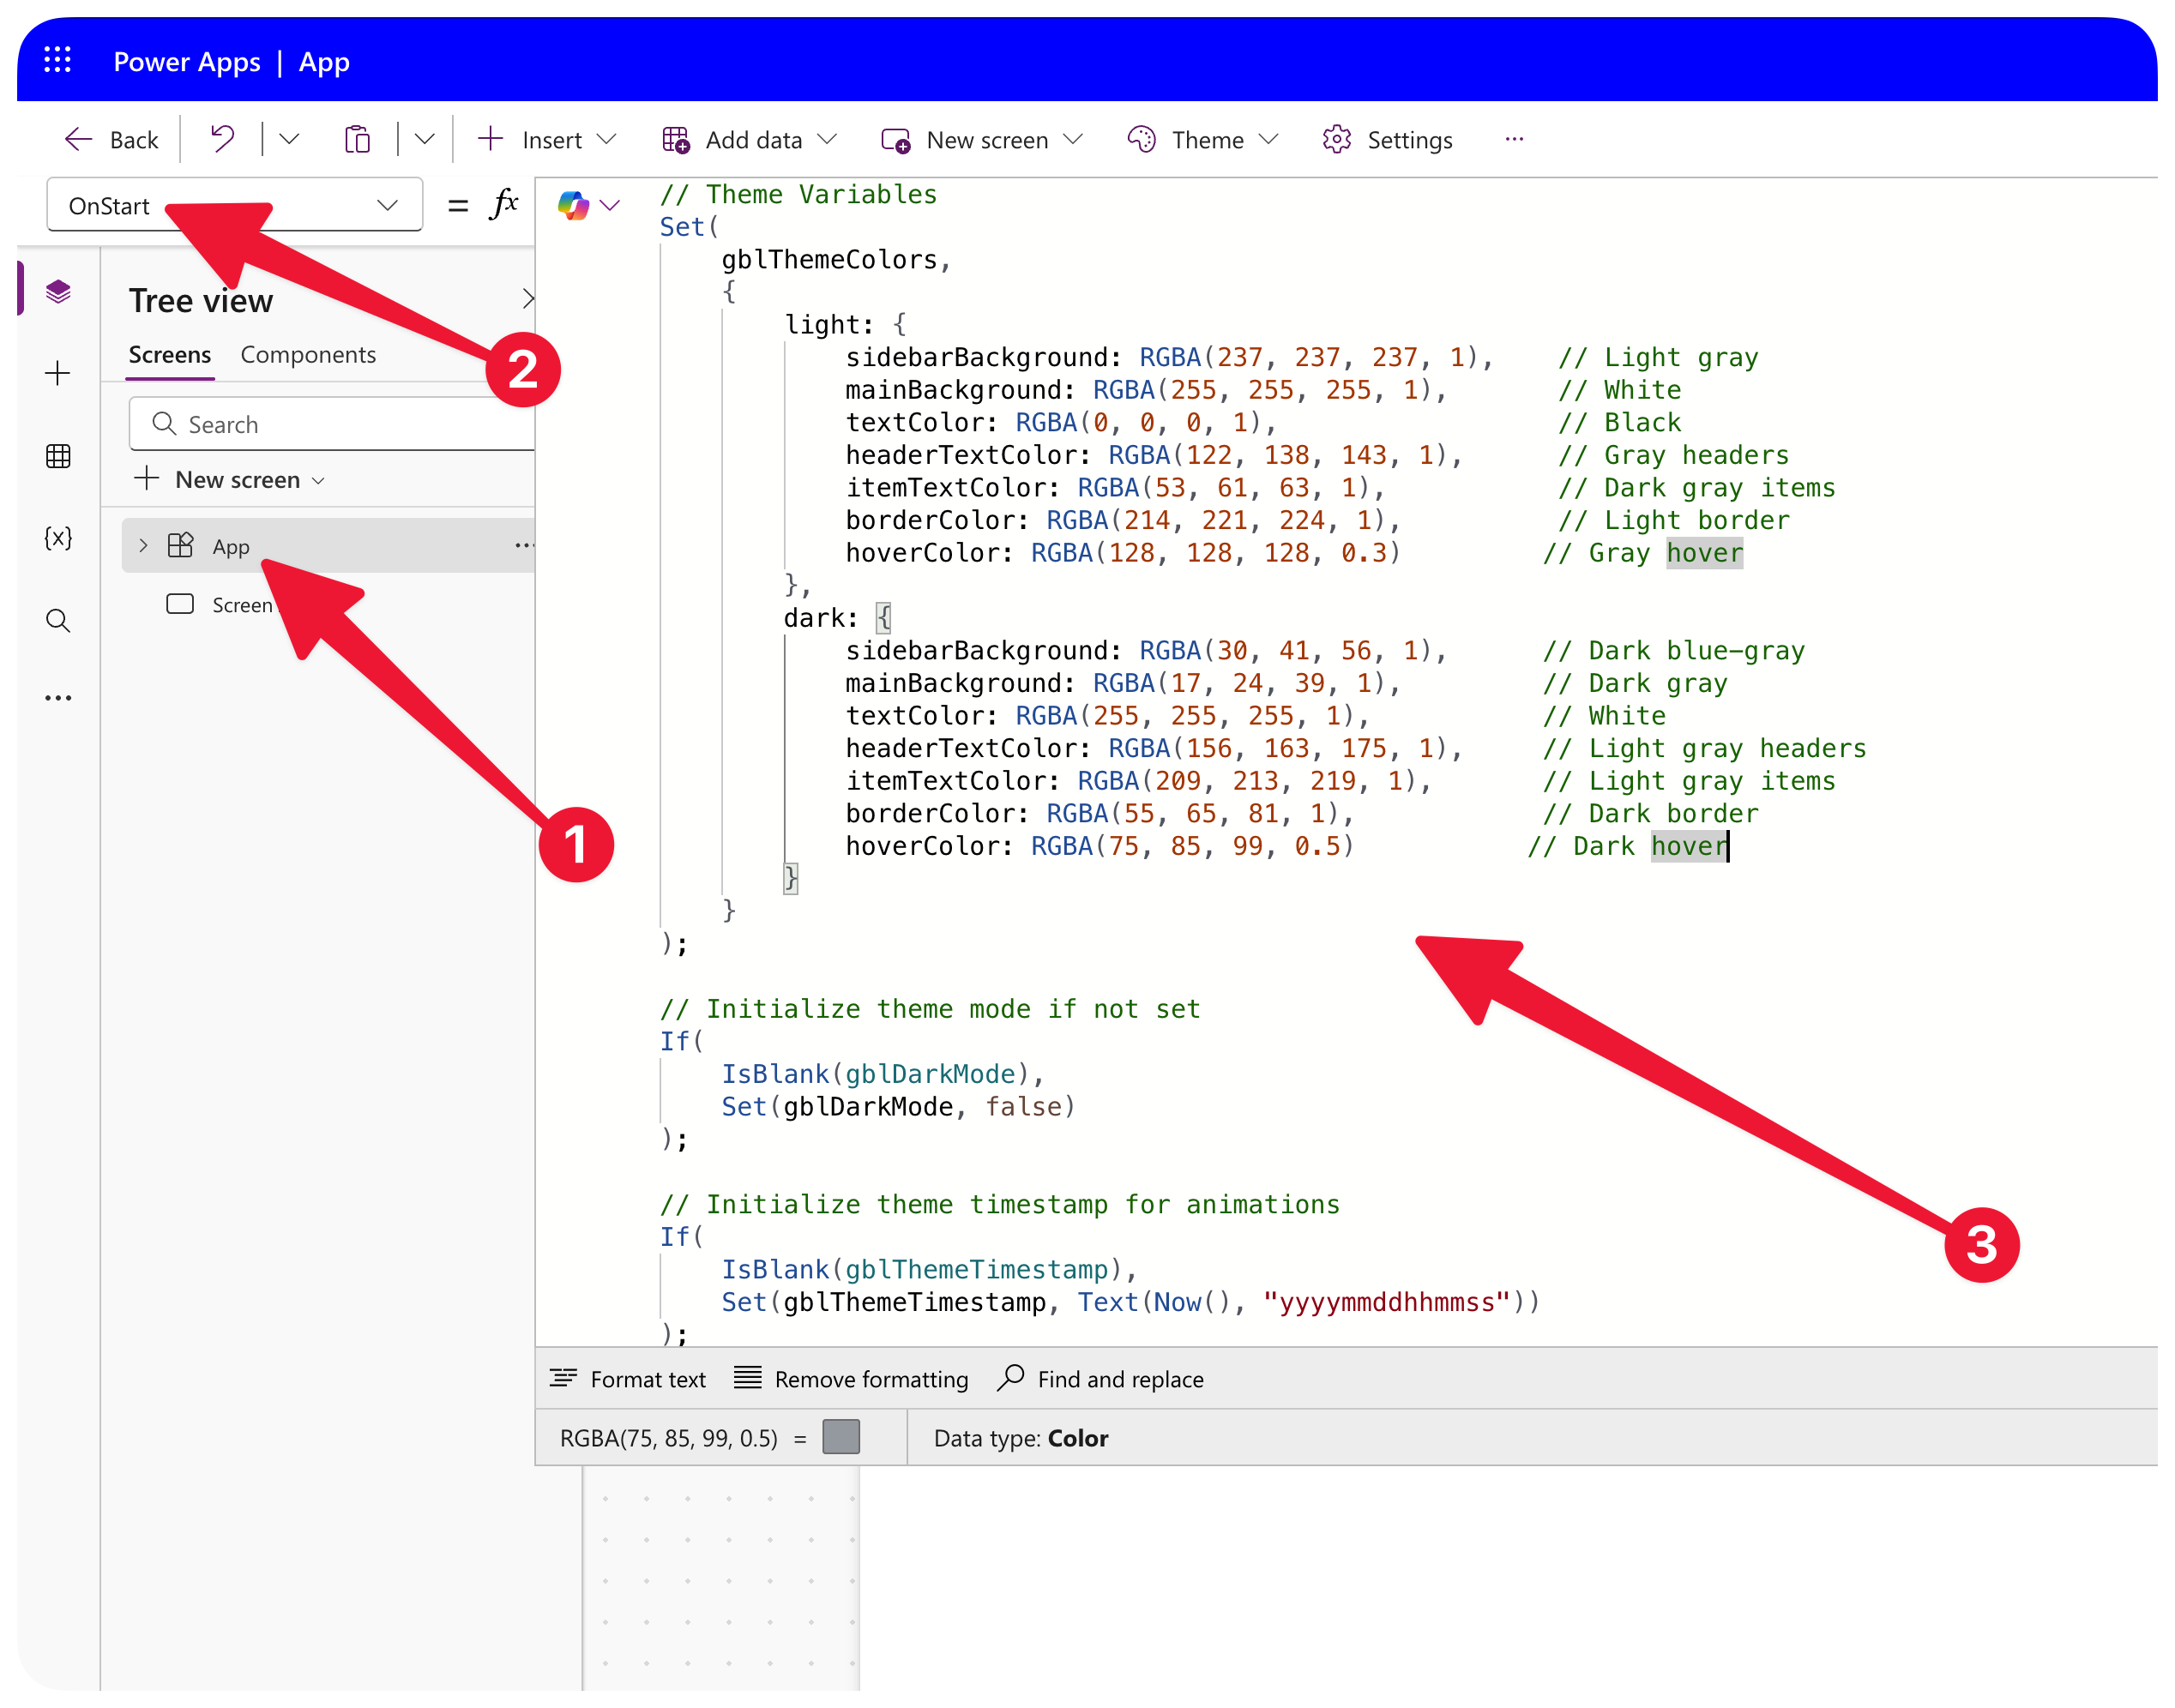Screen dimensions: 2175x1708
Task: Click the undo icon in toolbar
Action: tap(220, 139)
